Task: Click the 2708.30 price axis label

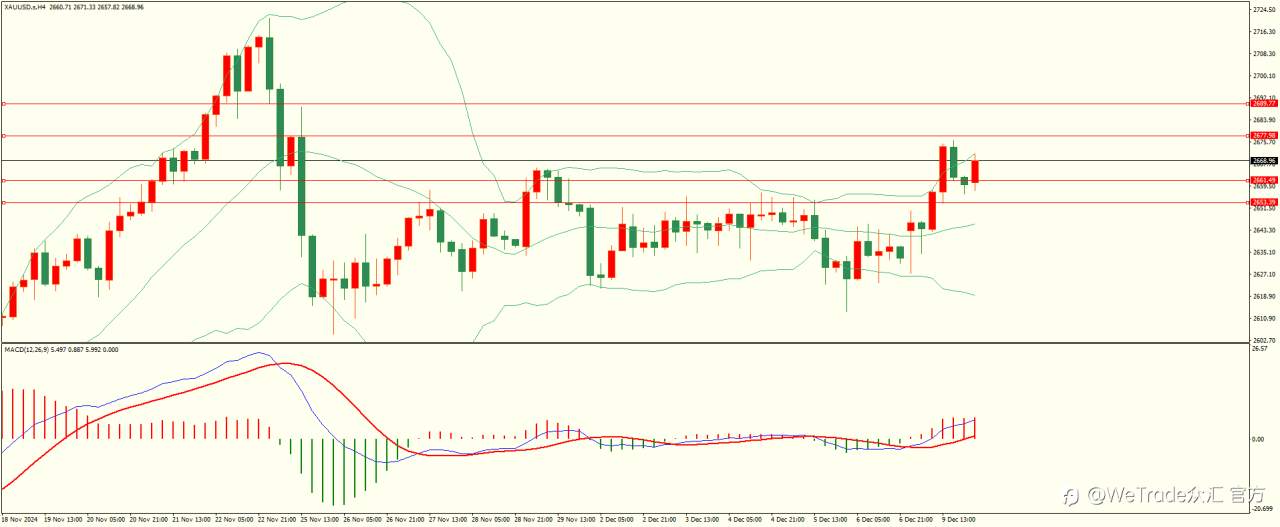Action: 1264,53
